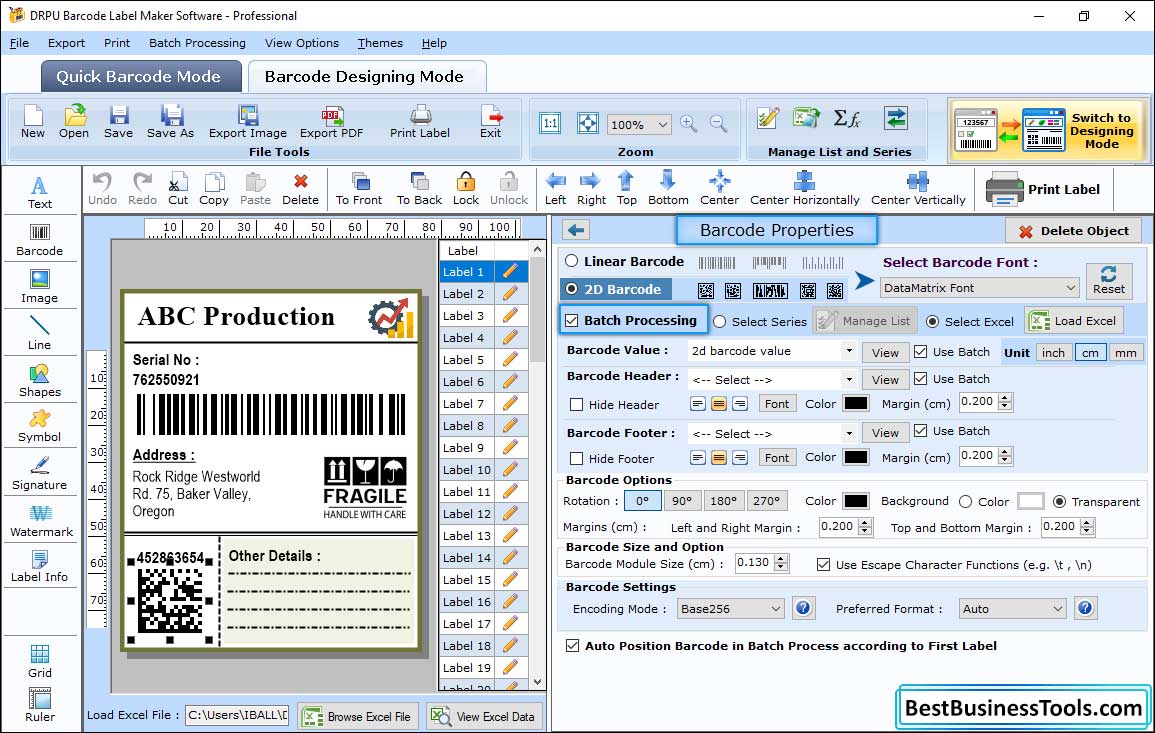Viewport: 1155px width, 733px height.
Task: Click the zoom in magnifier
Action: (689, 124)
